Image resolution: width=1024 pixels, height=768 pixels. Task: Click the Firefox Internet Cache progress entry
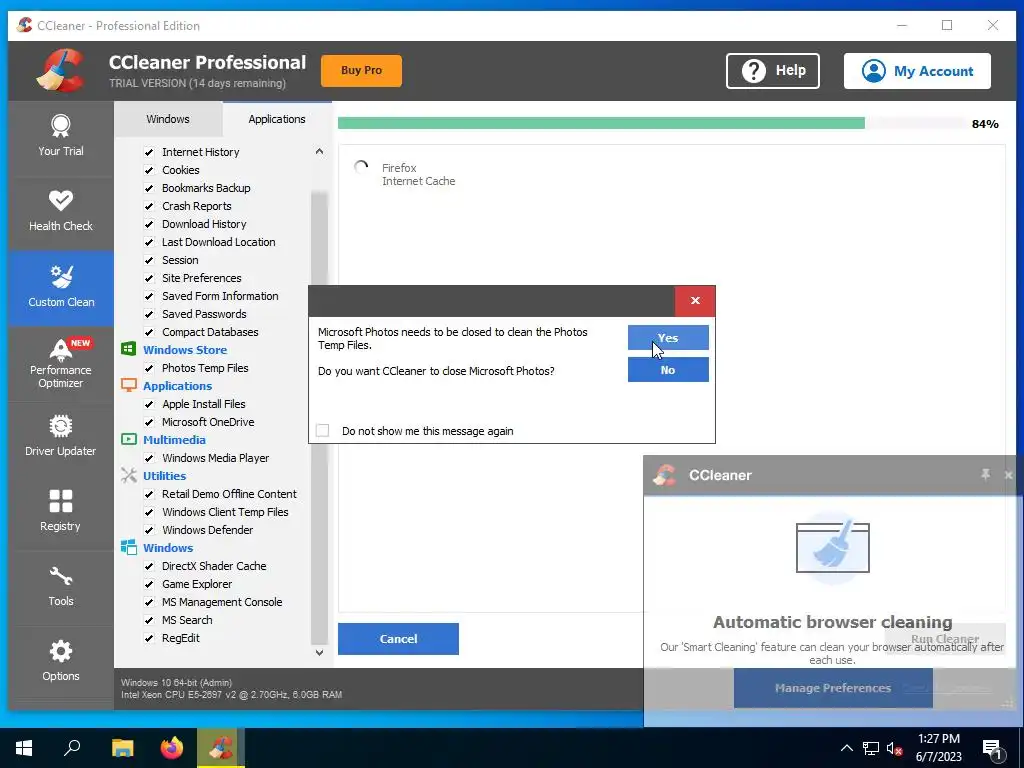click(x=418, y=174)
